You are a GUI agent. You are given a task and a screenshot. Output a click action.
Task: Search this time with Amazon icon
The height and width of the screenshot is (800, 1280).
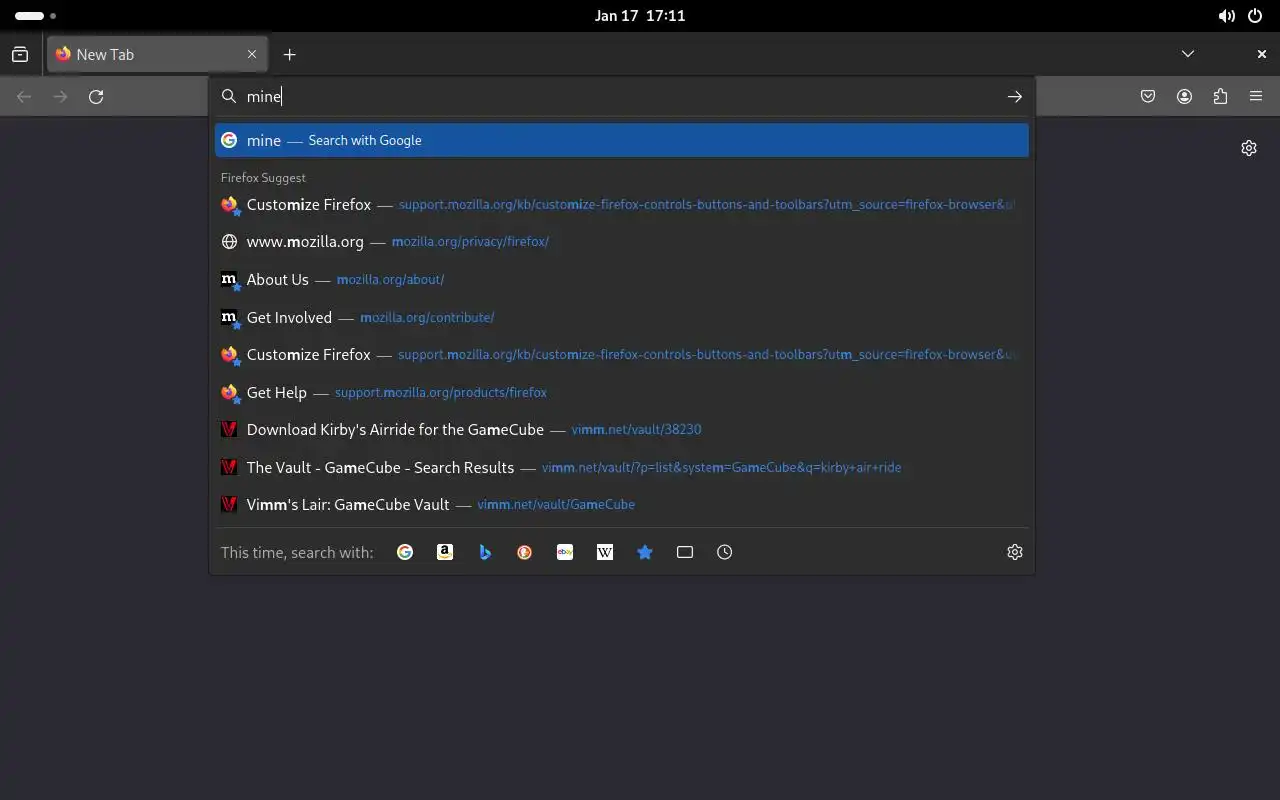click(x=445, y=552)
